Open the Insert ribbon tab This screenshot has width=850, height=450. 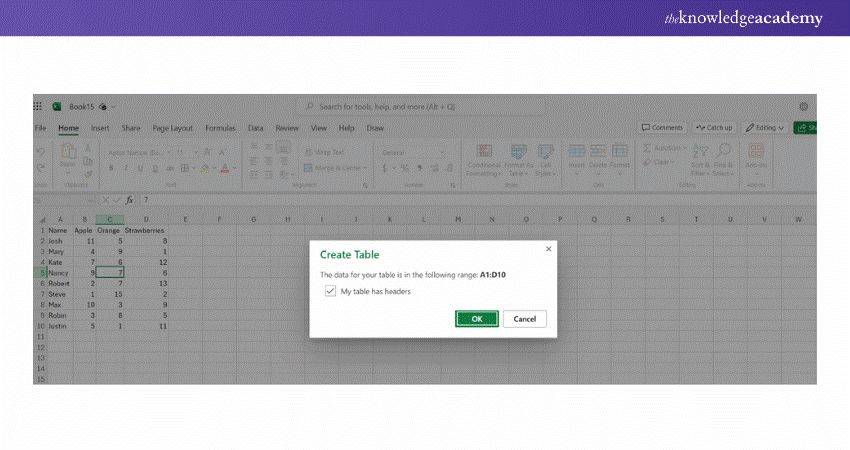[x=100, y=128]
